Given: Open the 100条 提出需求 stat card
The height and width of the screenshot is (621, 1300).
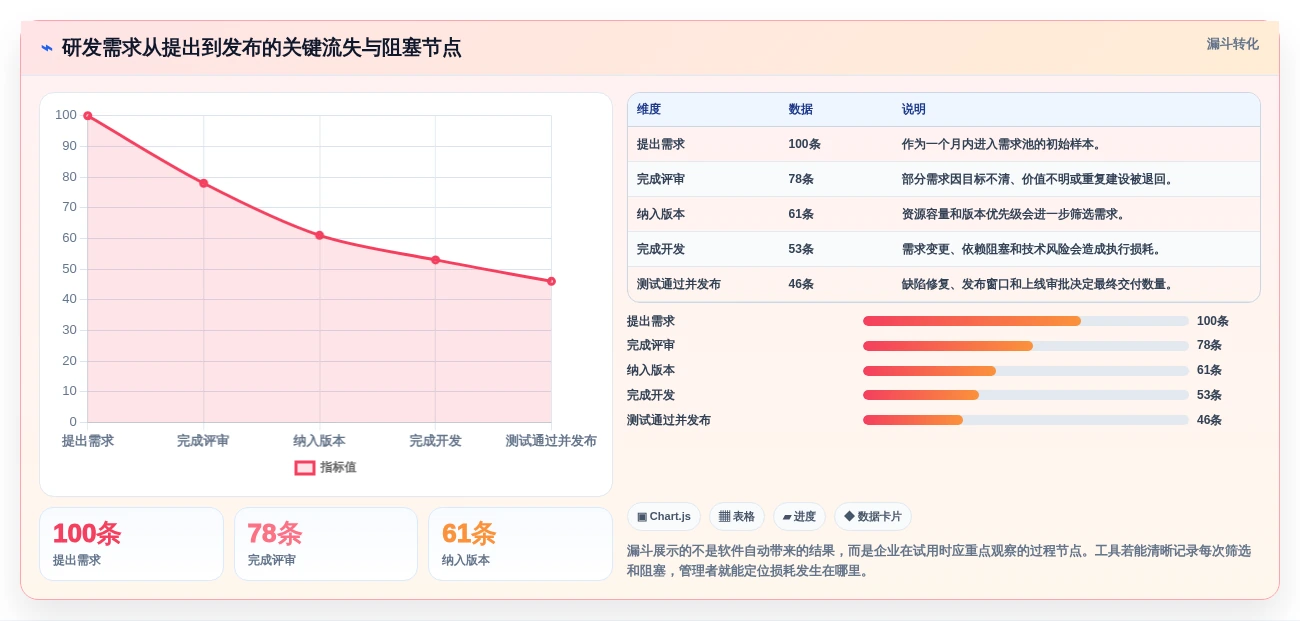Looking at the screenshot, I should [x=131, y=544].
